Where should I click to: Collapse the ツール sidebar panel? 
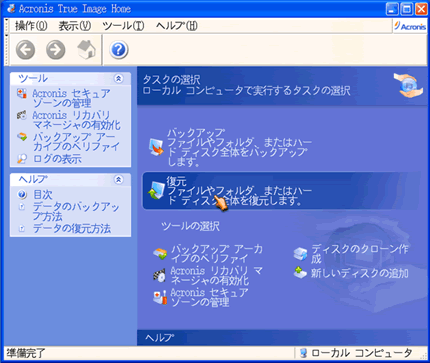click(118, 79)
